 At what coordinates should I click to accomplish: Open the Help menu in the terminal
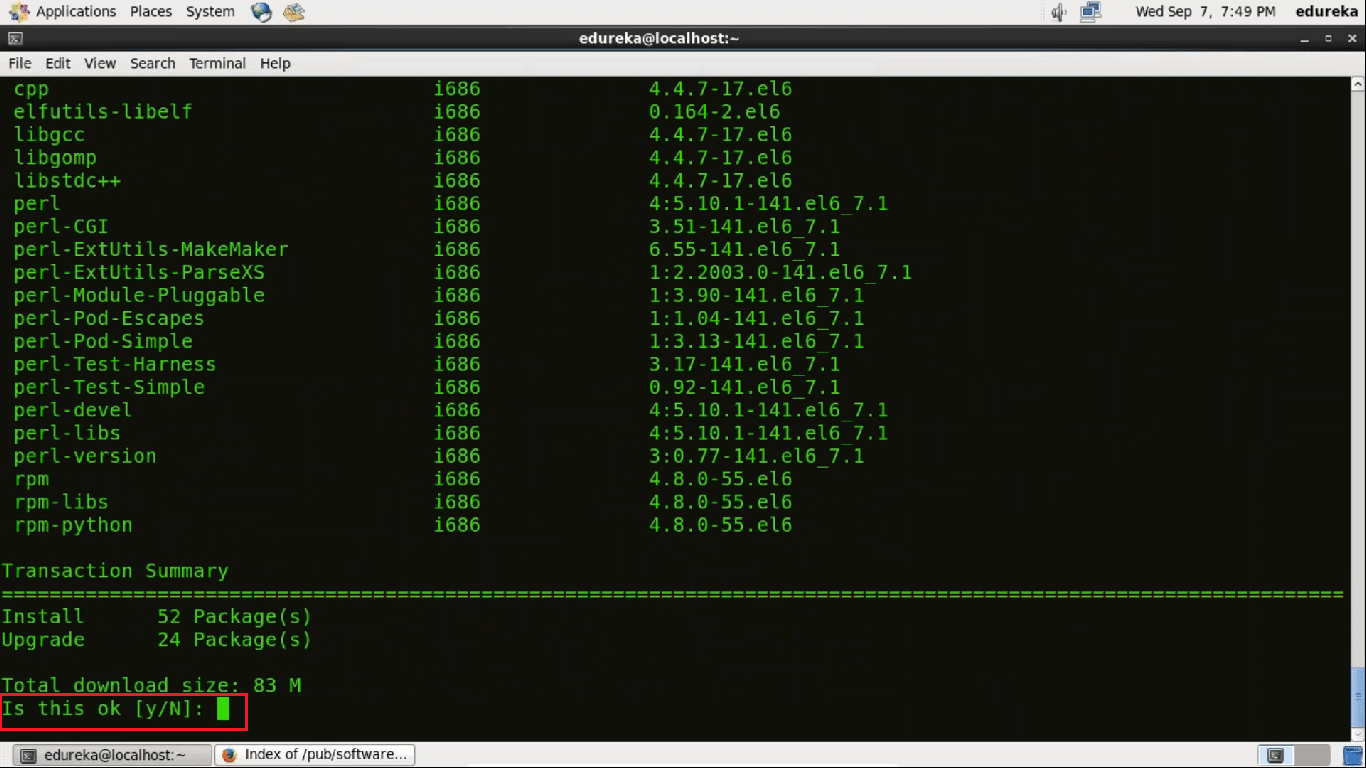(x=275, y=63)
